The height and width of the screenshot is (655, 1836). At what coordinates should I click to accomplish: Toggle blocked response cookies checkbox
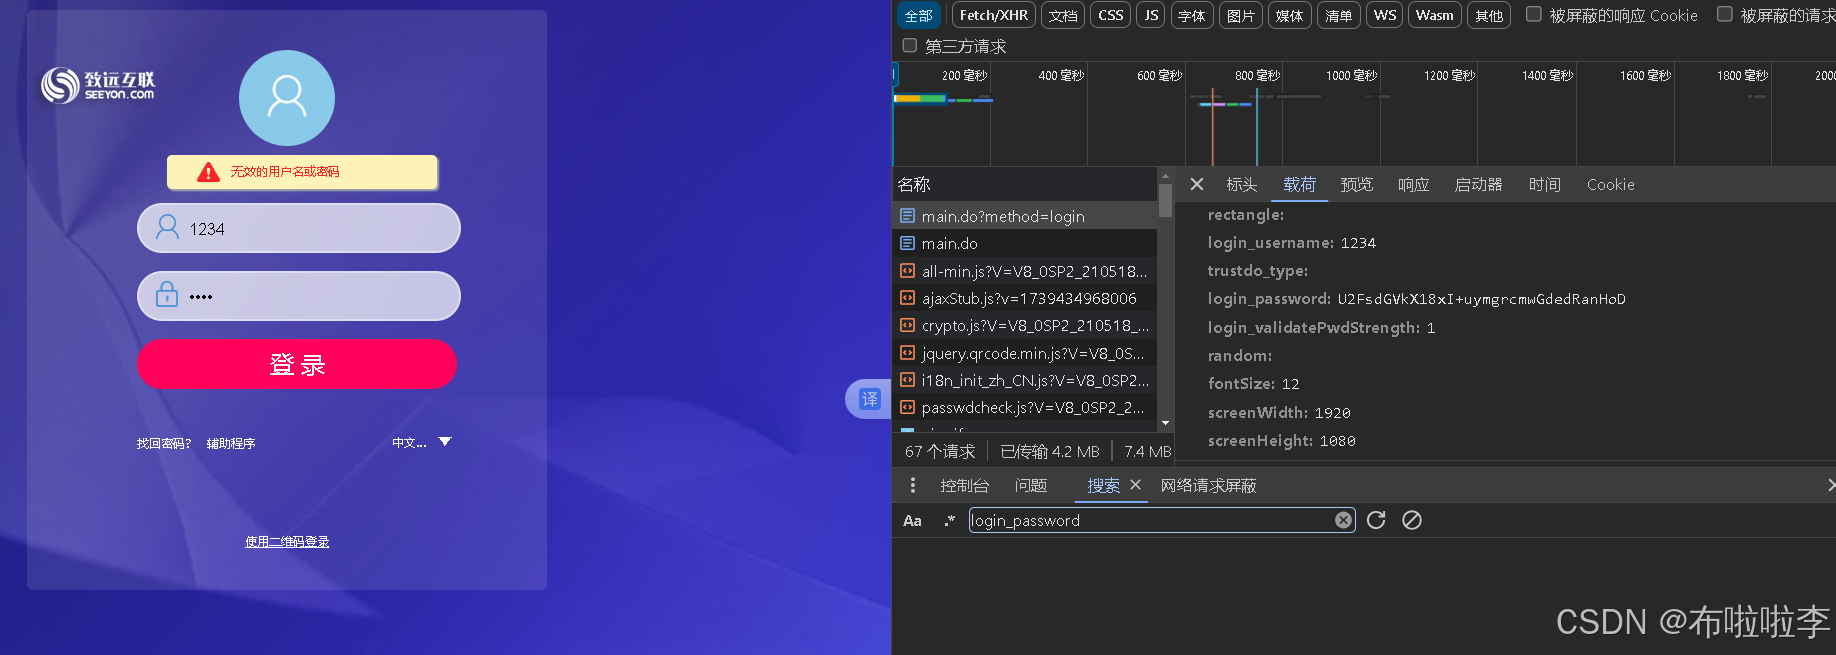coord(1533,14)
